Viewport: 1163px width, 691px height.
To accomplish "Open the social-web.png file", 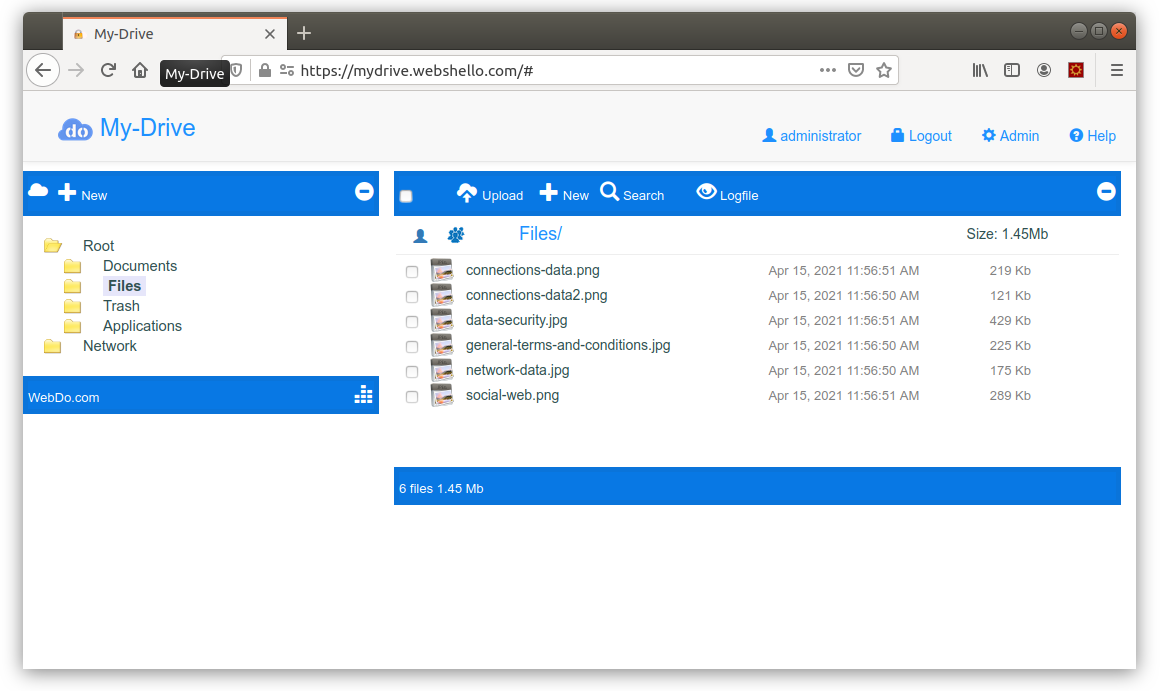I will click(x=512, y=395).
